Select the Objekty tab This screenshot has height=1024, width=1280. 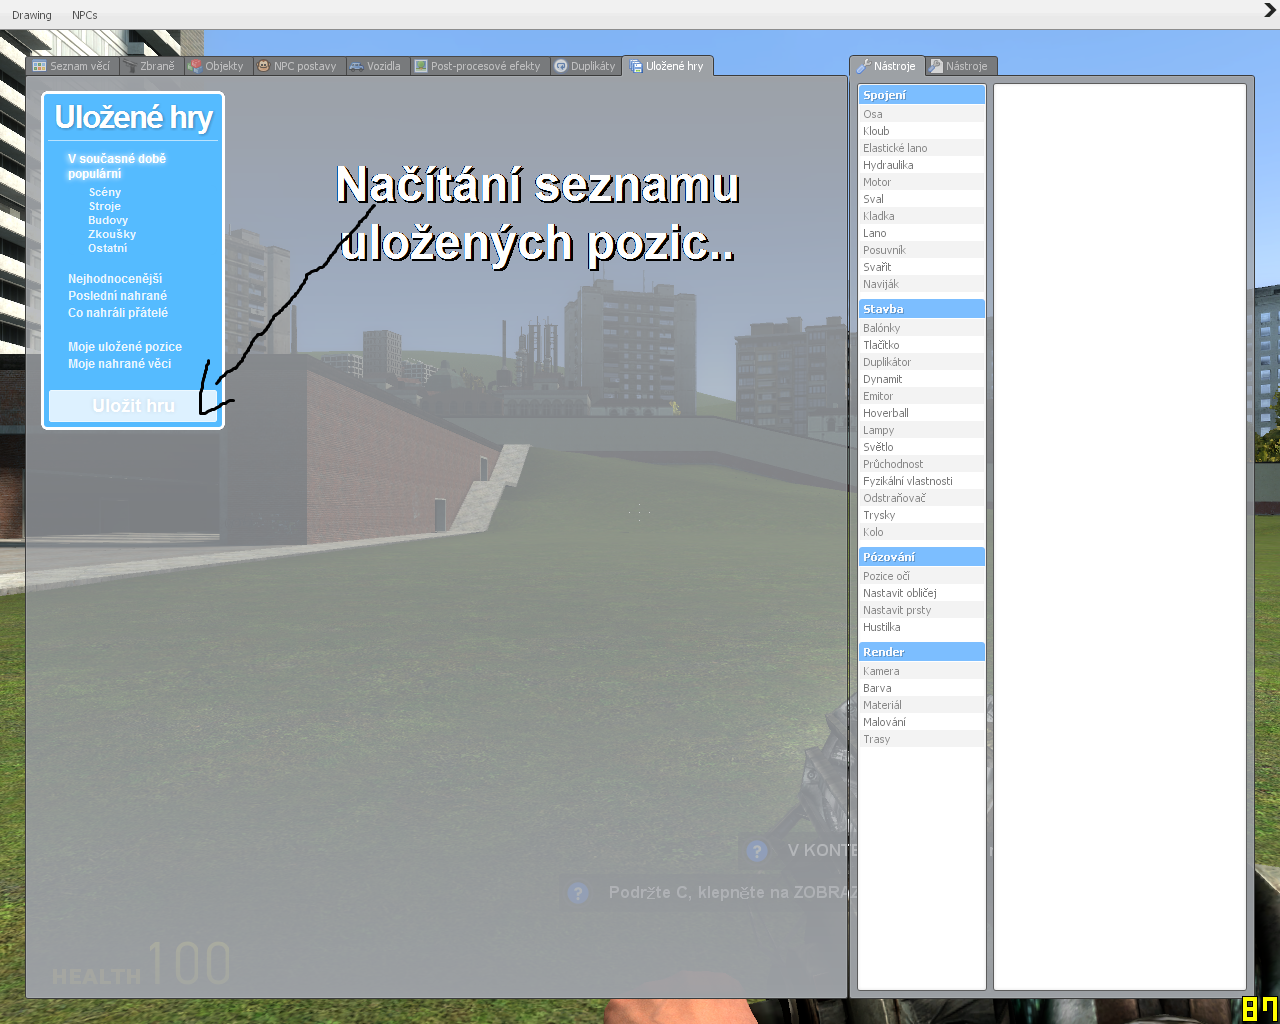[217, 66]
